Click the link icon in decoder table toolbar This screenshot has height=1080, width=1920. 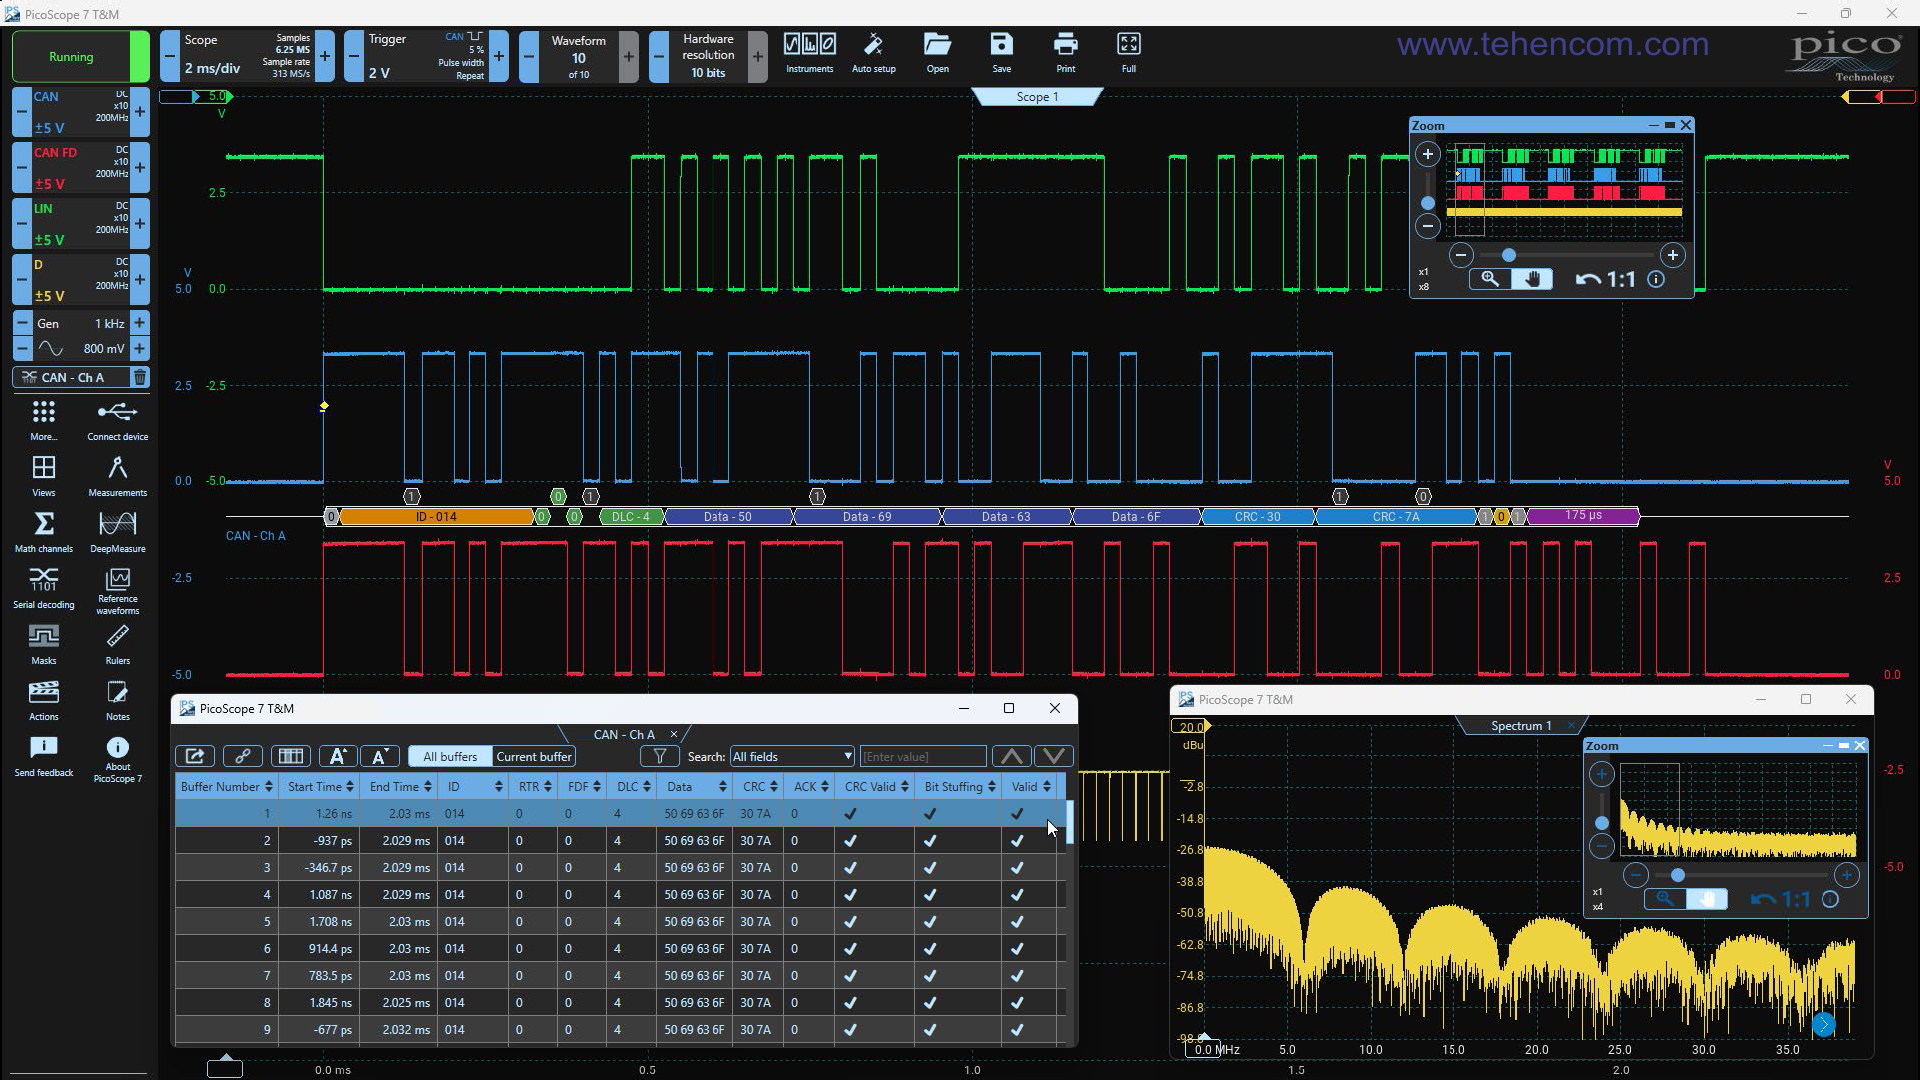click(x=242, y=756)
